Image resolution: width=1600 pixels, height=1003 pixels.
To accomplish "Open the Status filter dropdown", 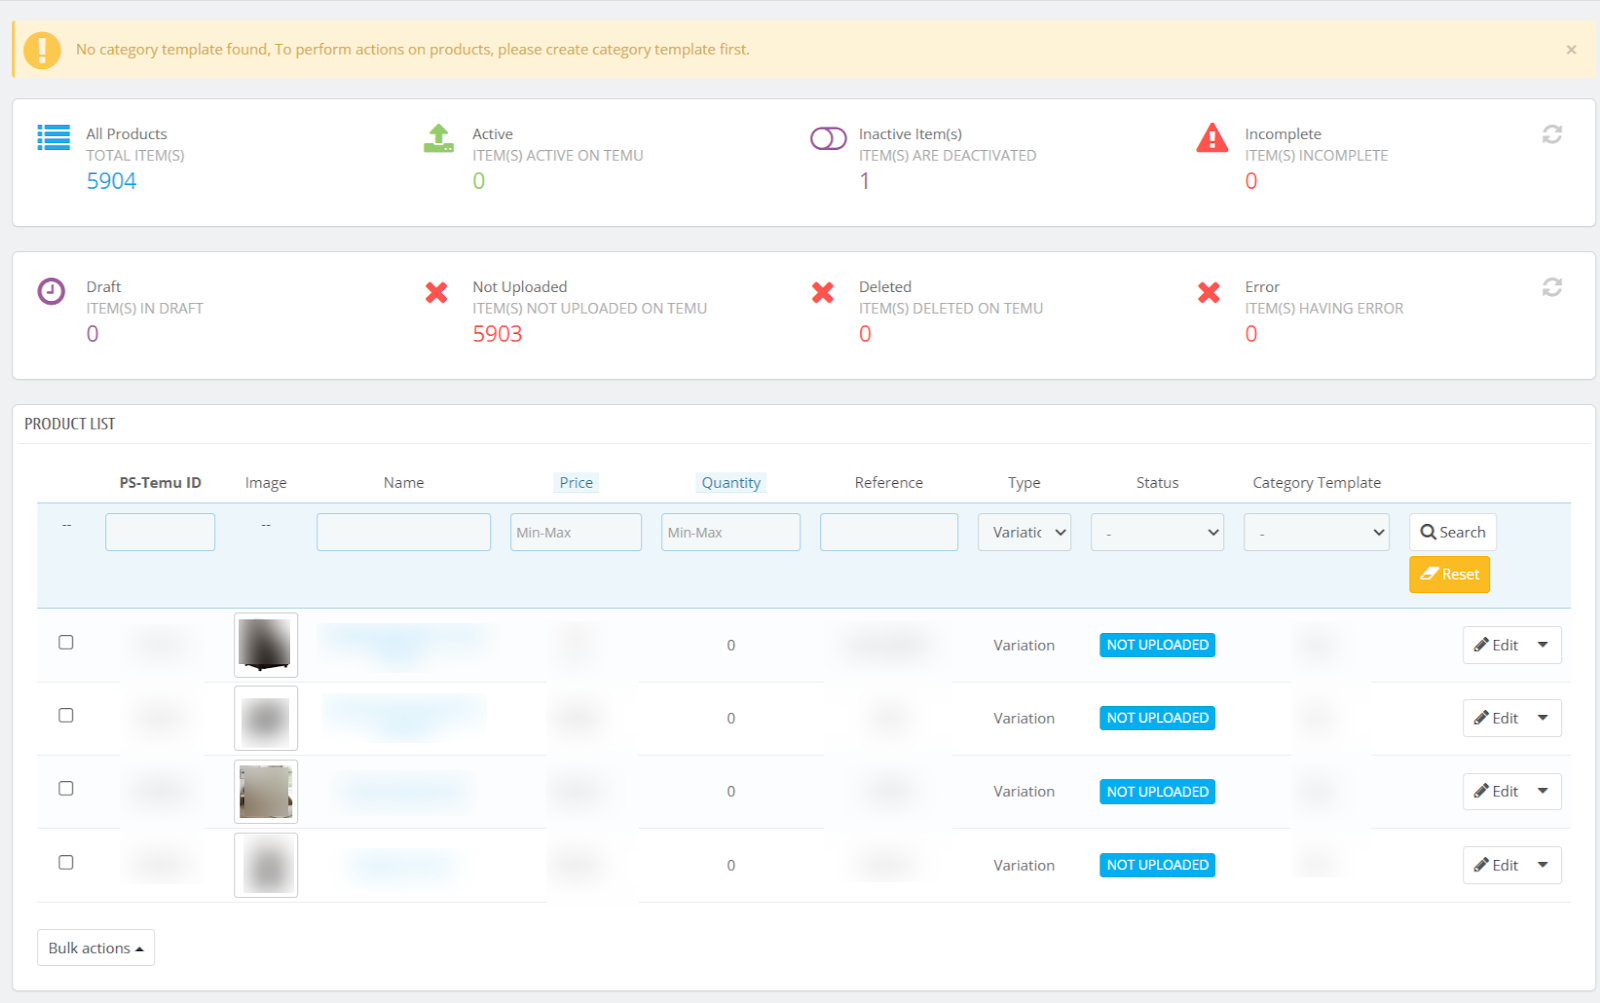I will (1157, 532).
